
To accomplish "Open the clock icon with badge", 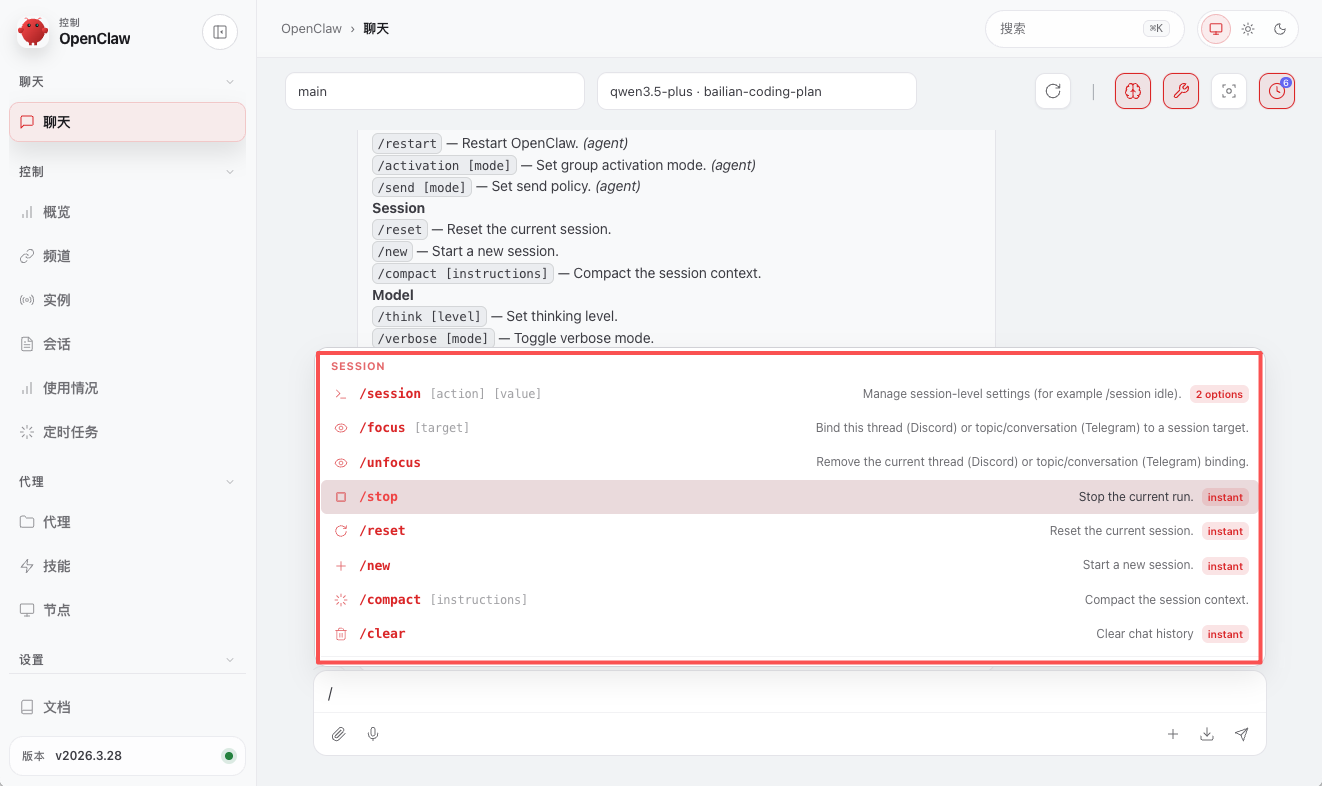I will (1277, 91).
